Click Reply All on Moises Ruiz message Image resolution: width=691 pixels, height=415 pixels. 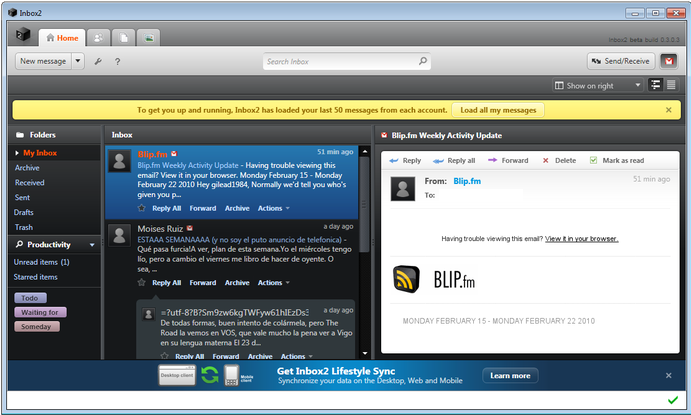[x=167, y=283]
